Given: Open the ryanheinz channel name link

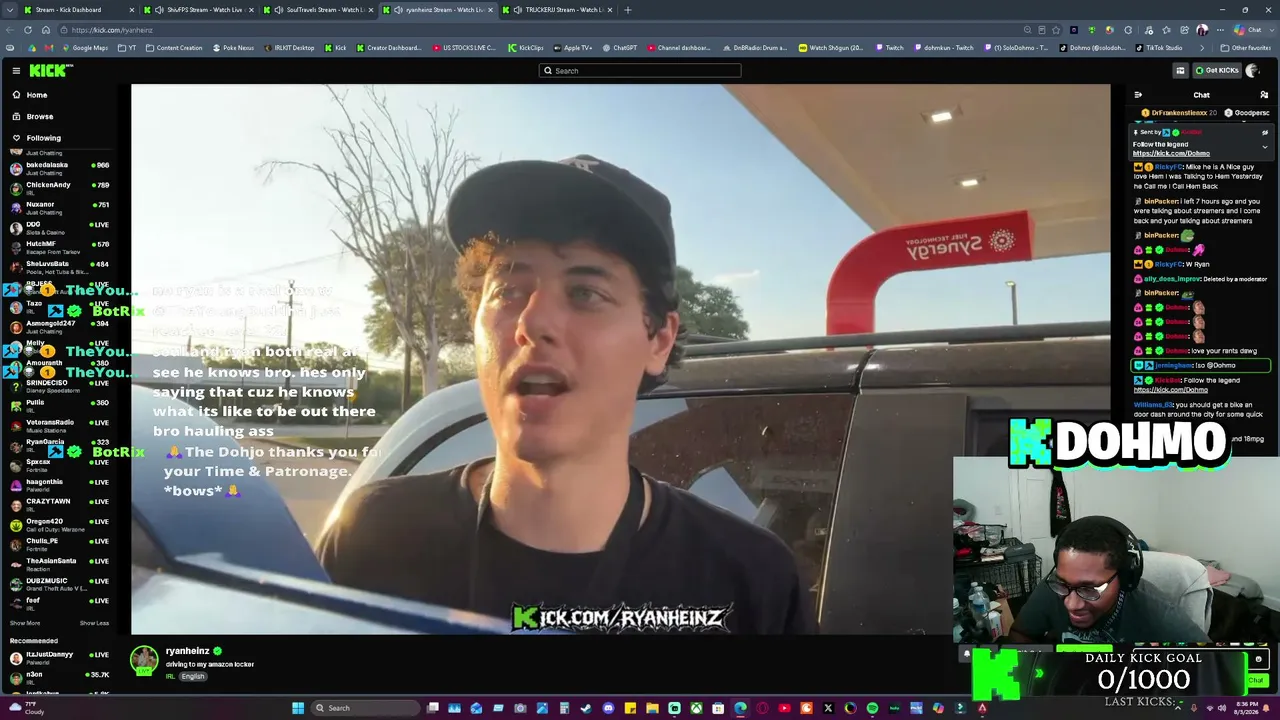Looking at the screenshot, I should point(187,651).
